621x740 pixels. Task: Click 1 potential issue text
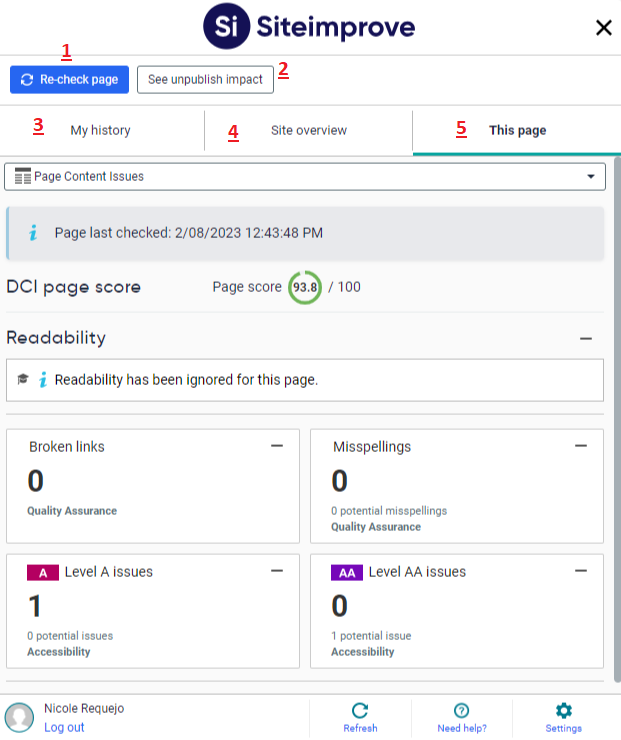(x=371, y=636)
